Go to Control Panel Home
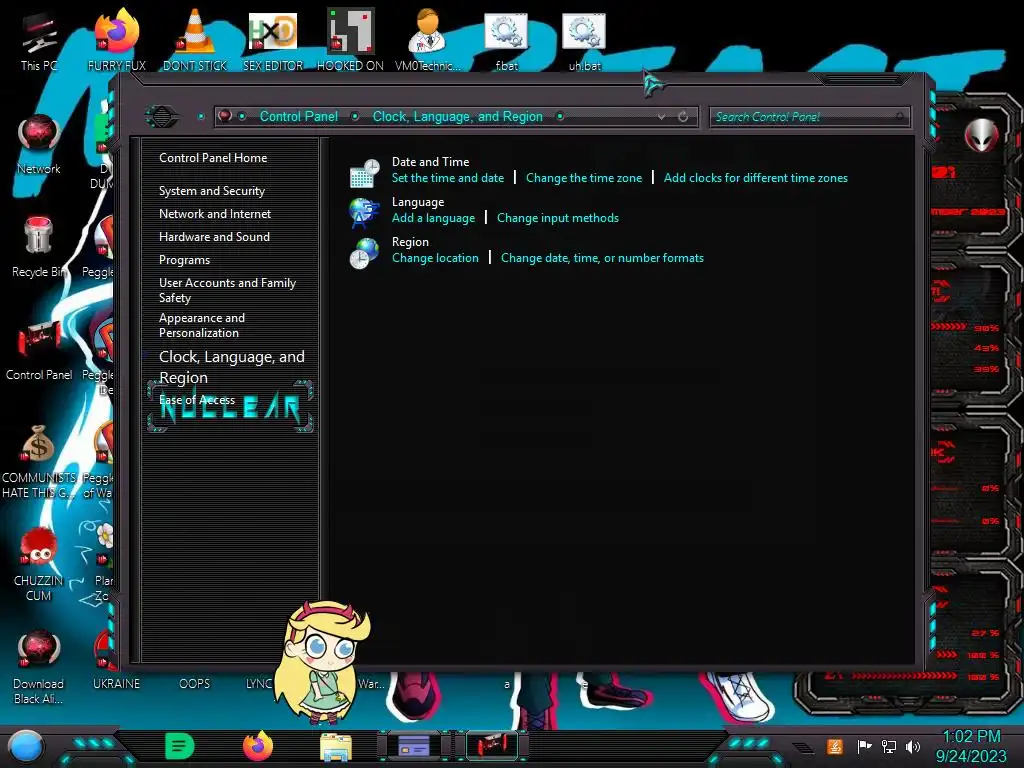The width and height of the screenshot is (1024, 768). tap(213, 158)
